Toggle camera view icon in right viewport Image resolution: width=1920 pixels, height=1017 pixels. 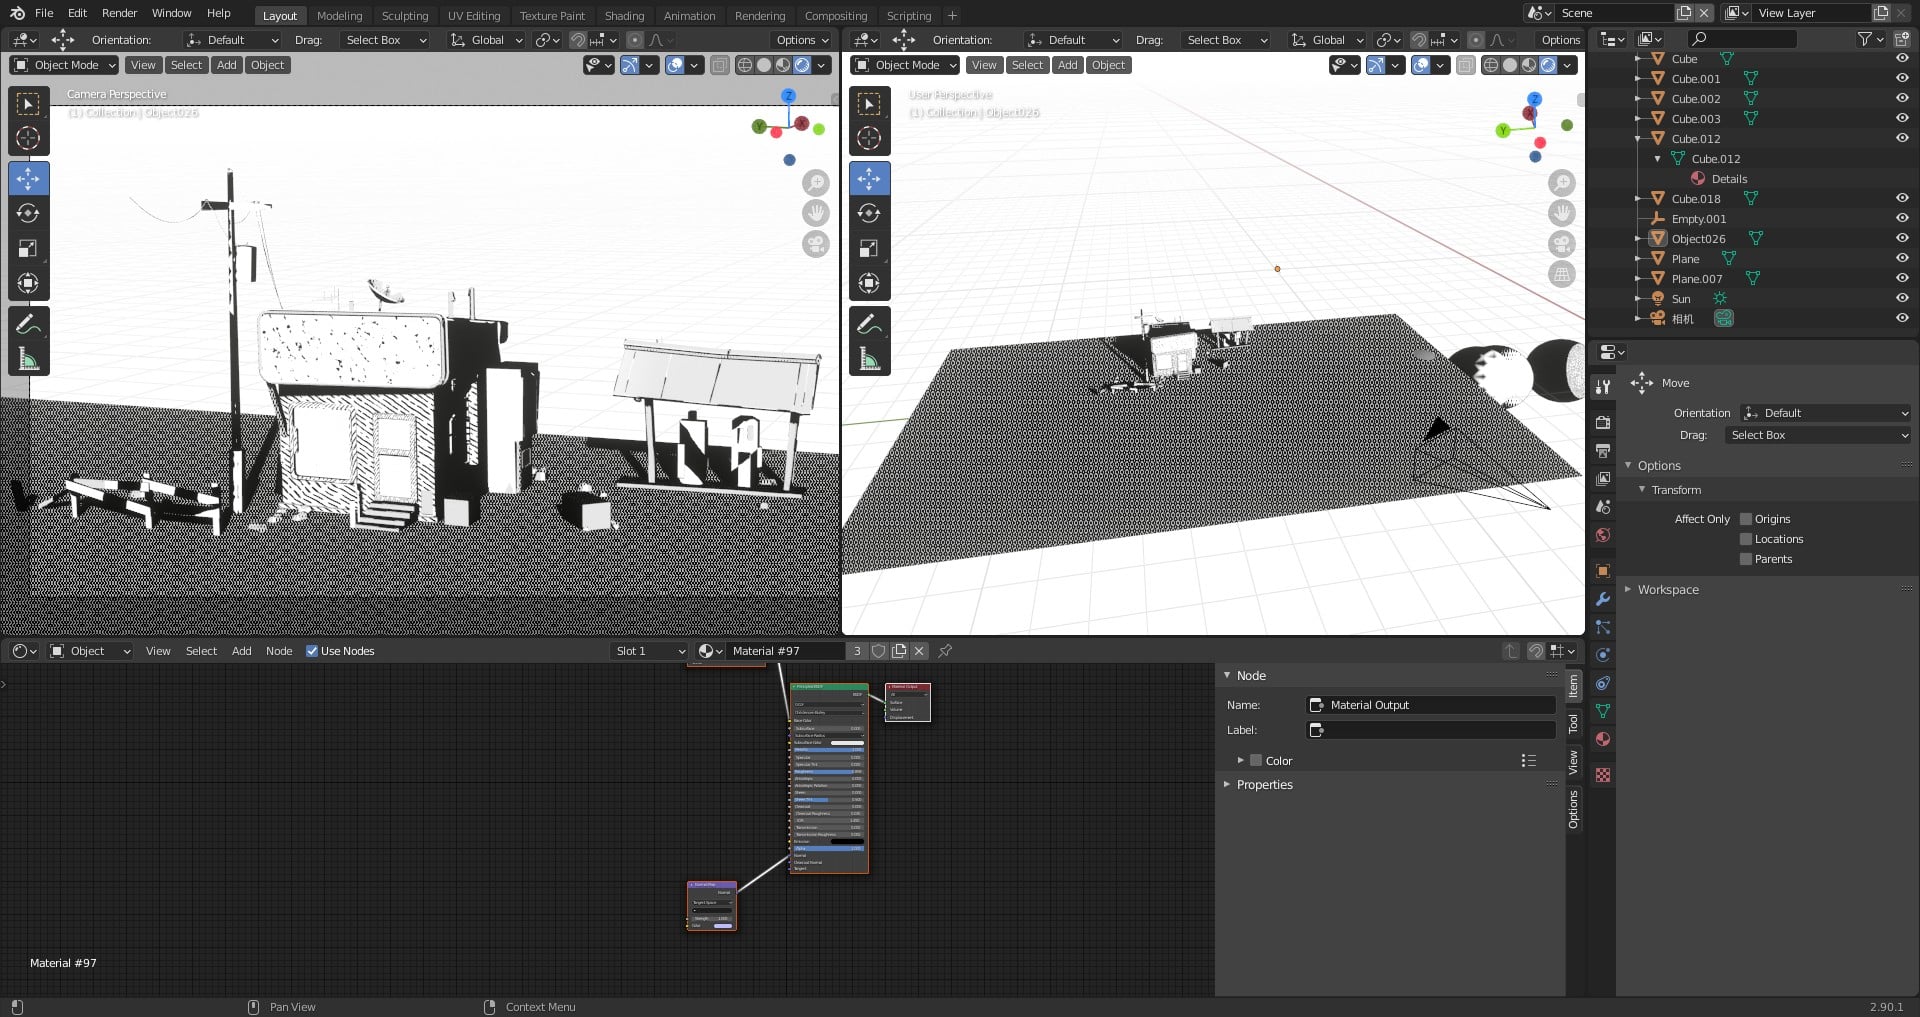coord(1561,244)
